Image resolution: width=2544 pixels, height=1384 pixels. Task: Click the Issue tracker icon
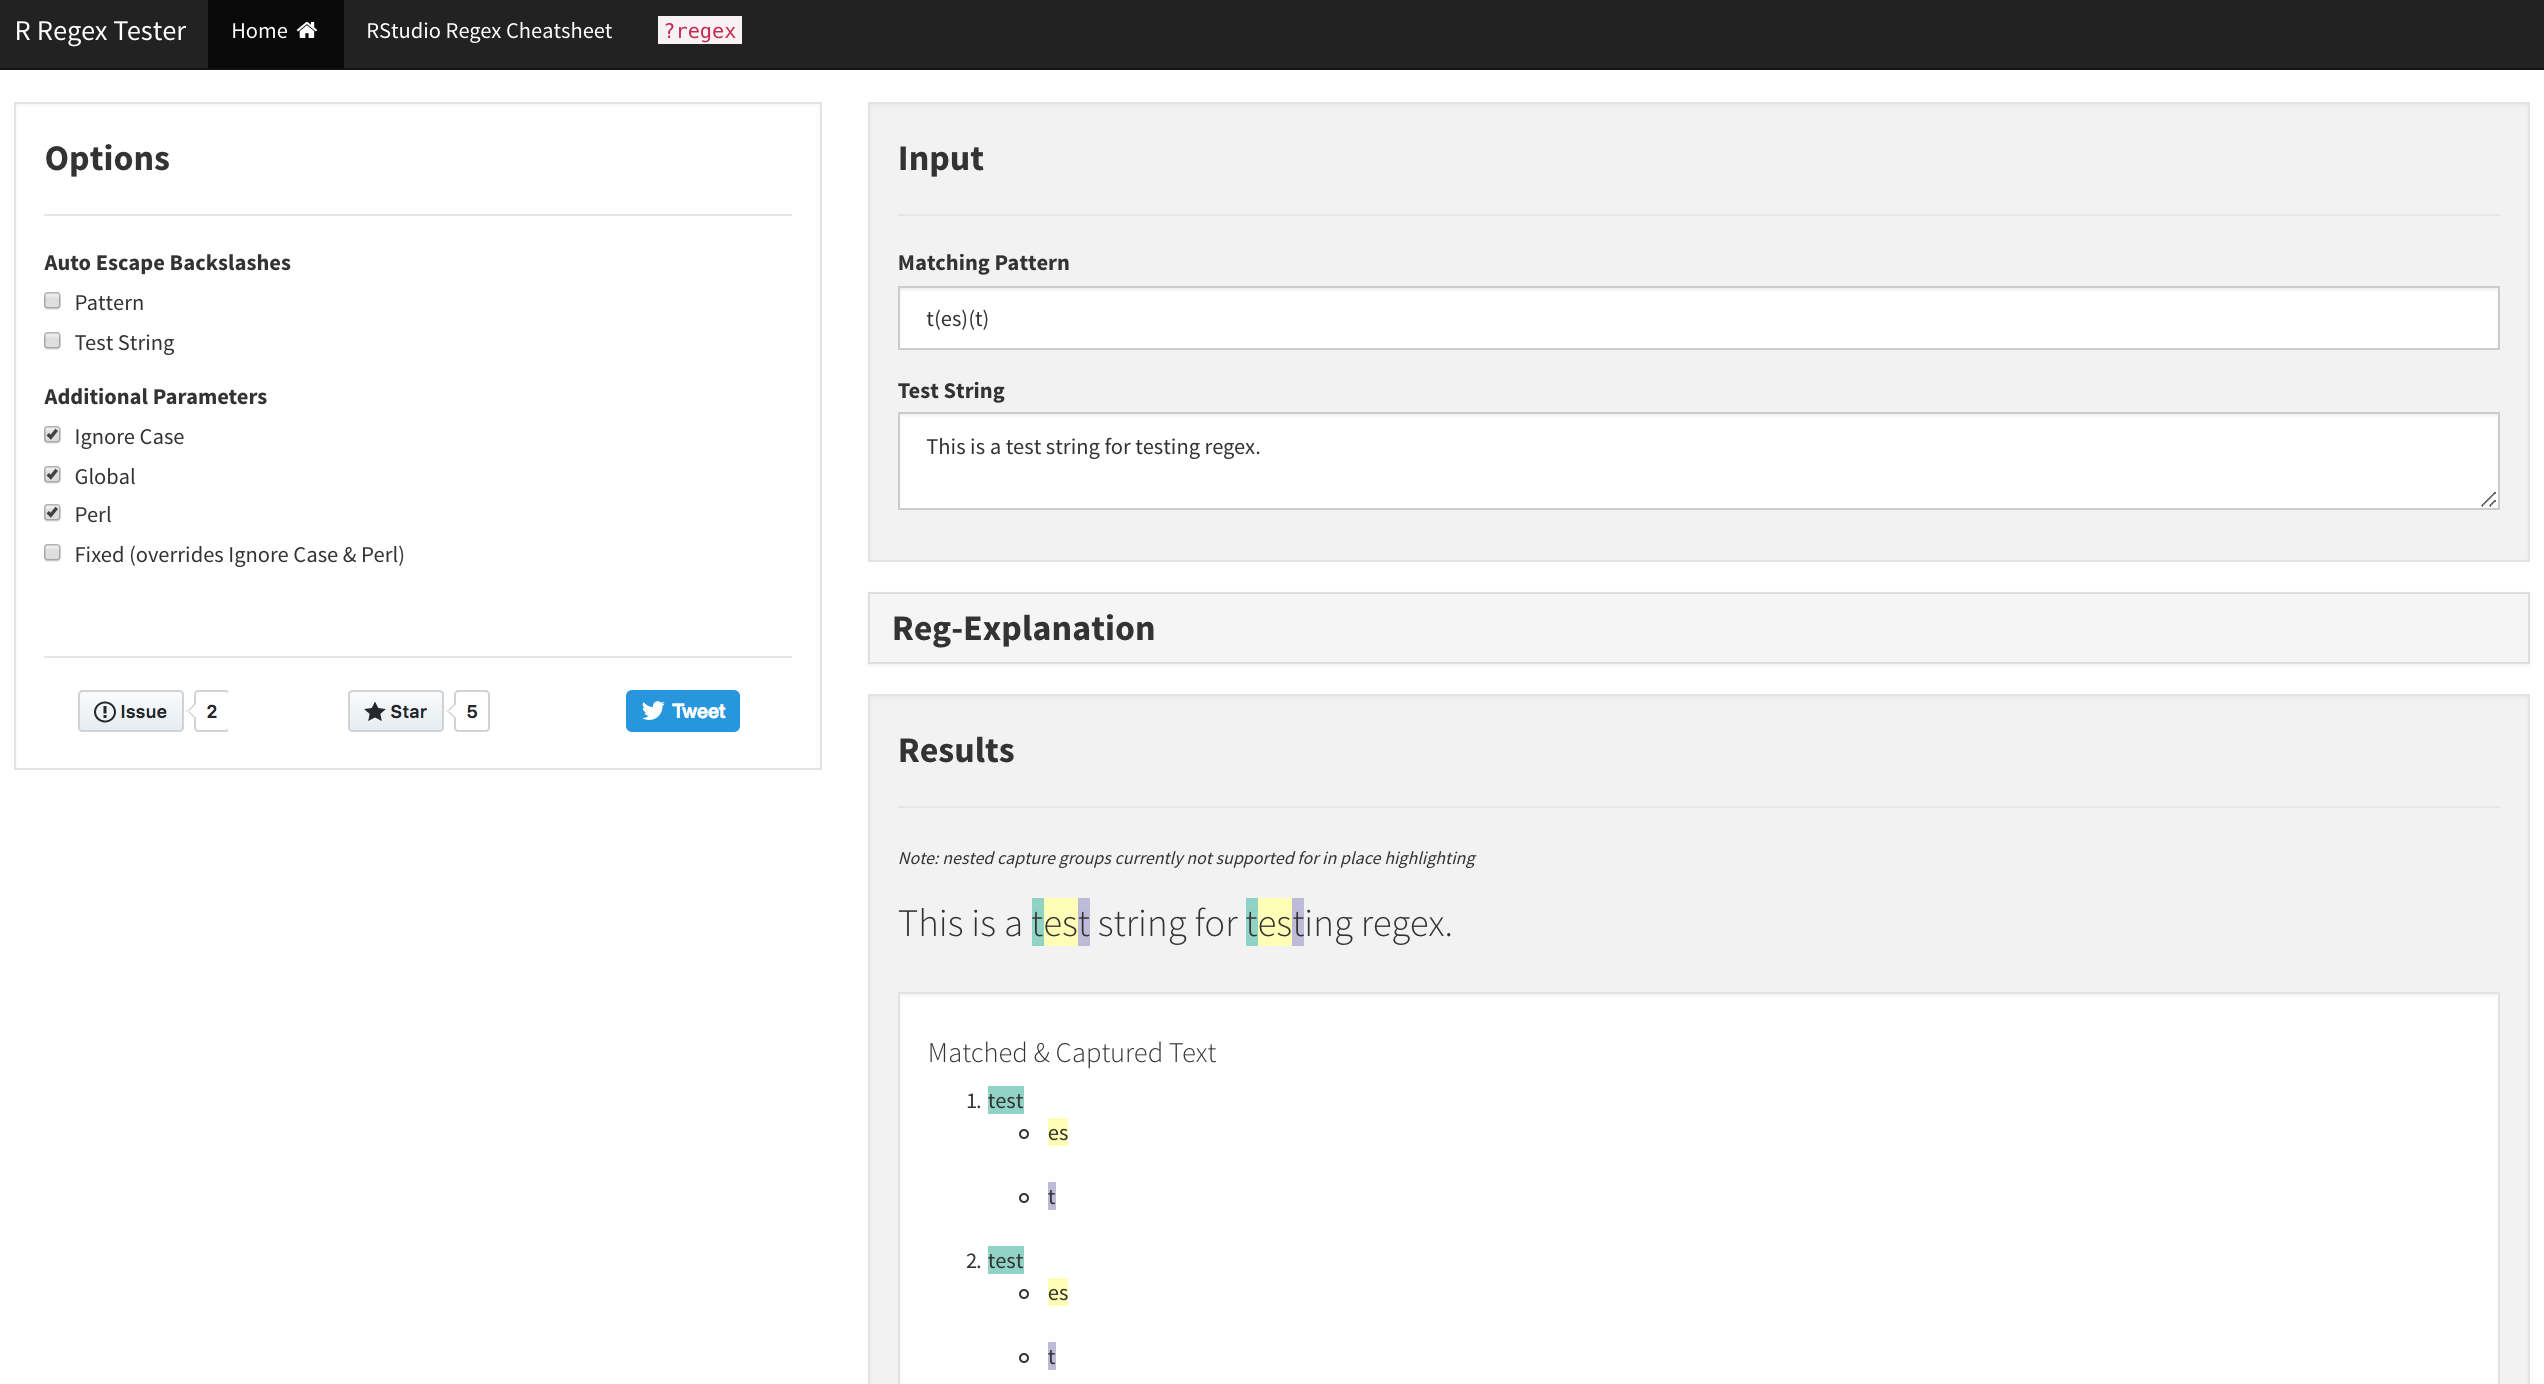104,711
